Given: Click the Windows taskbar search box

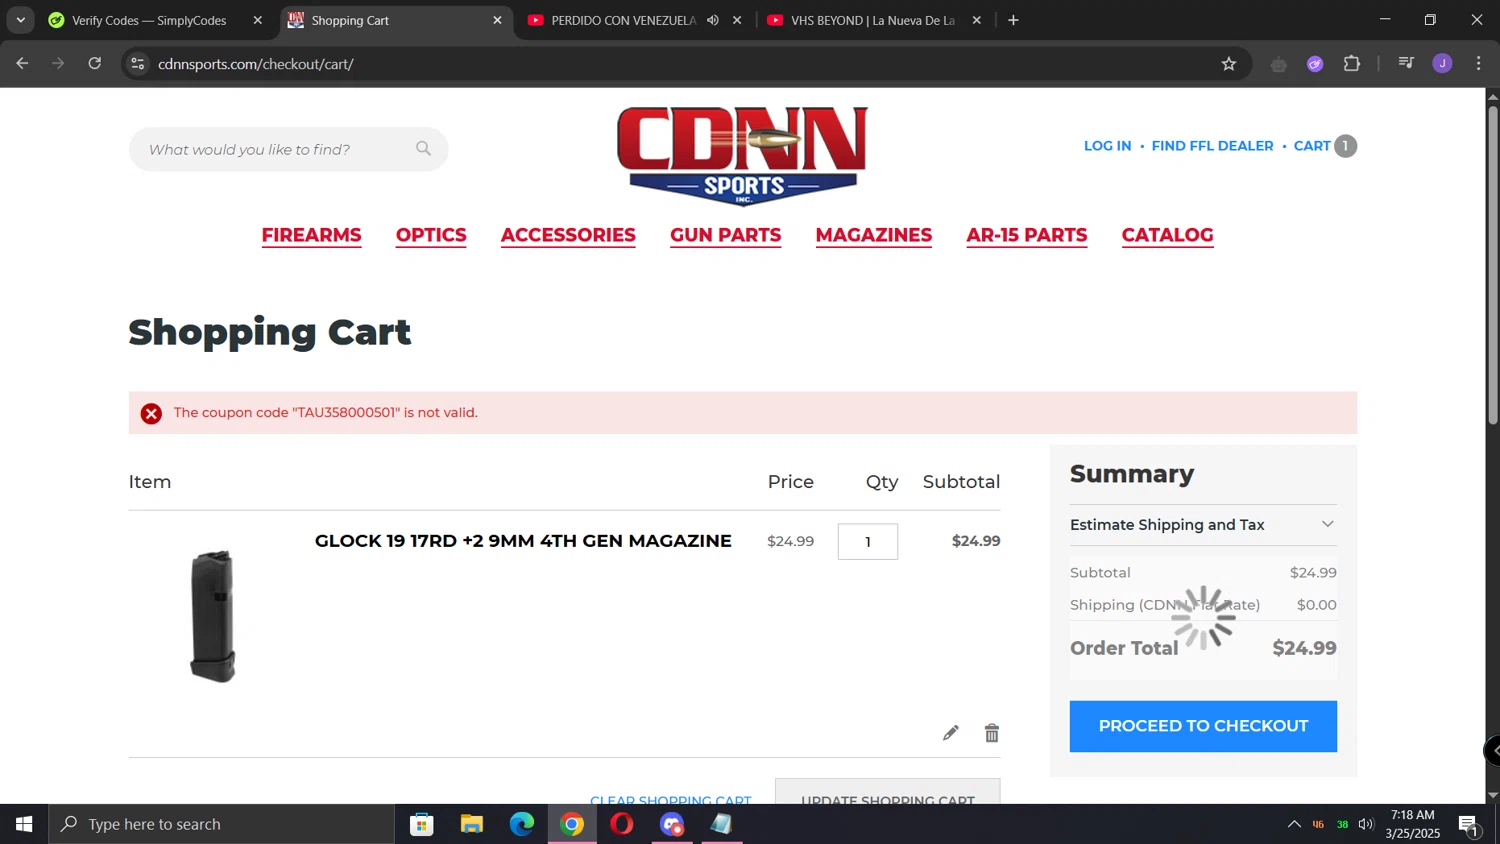Looking at the screenshot, I should tap(222, 824).
